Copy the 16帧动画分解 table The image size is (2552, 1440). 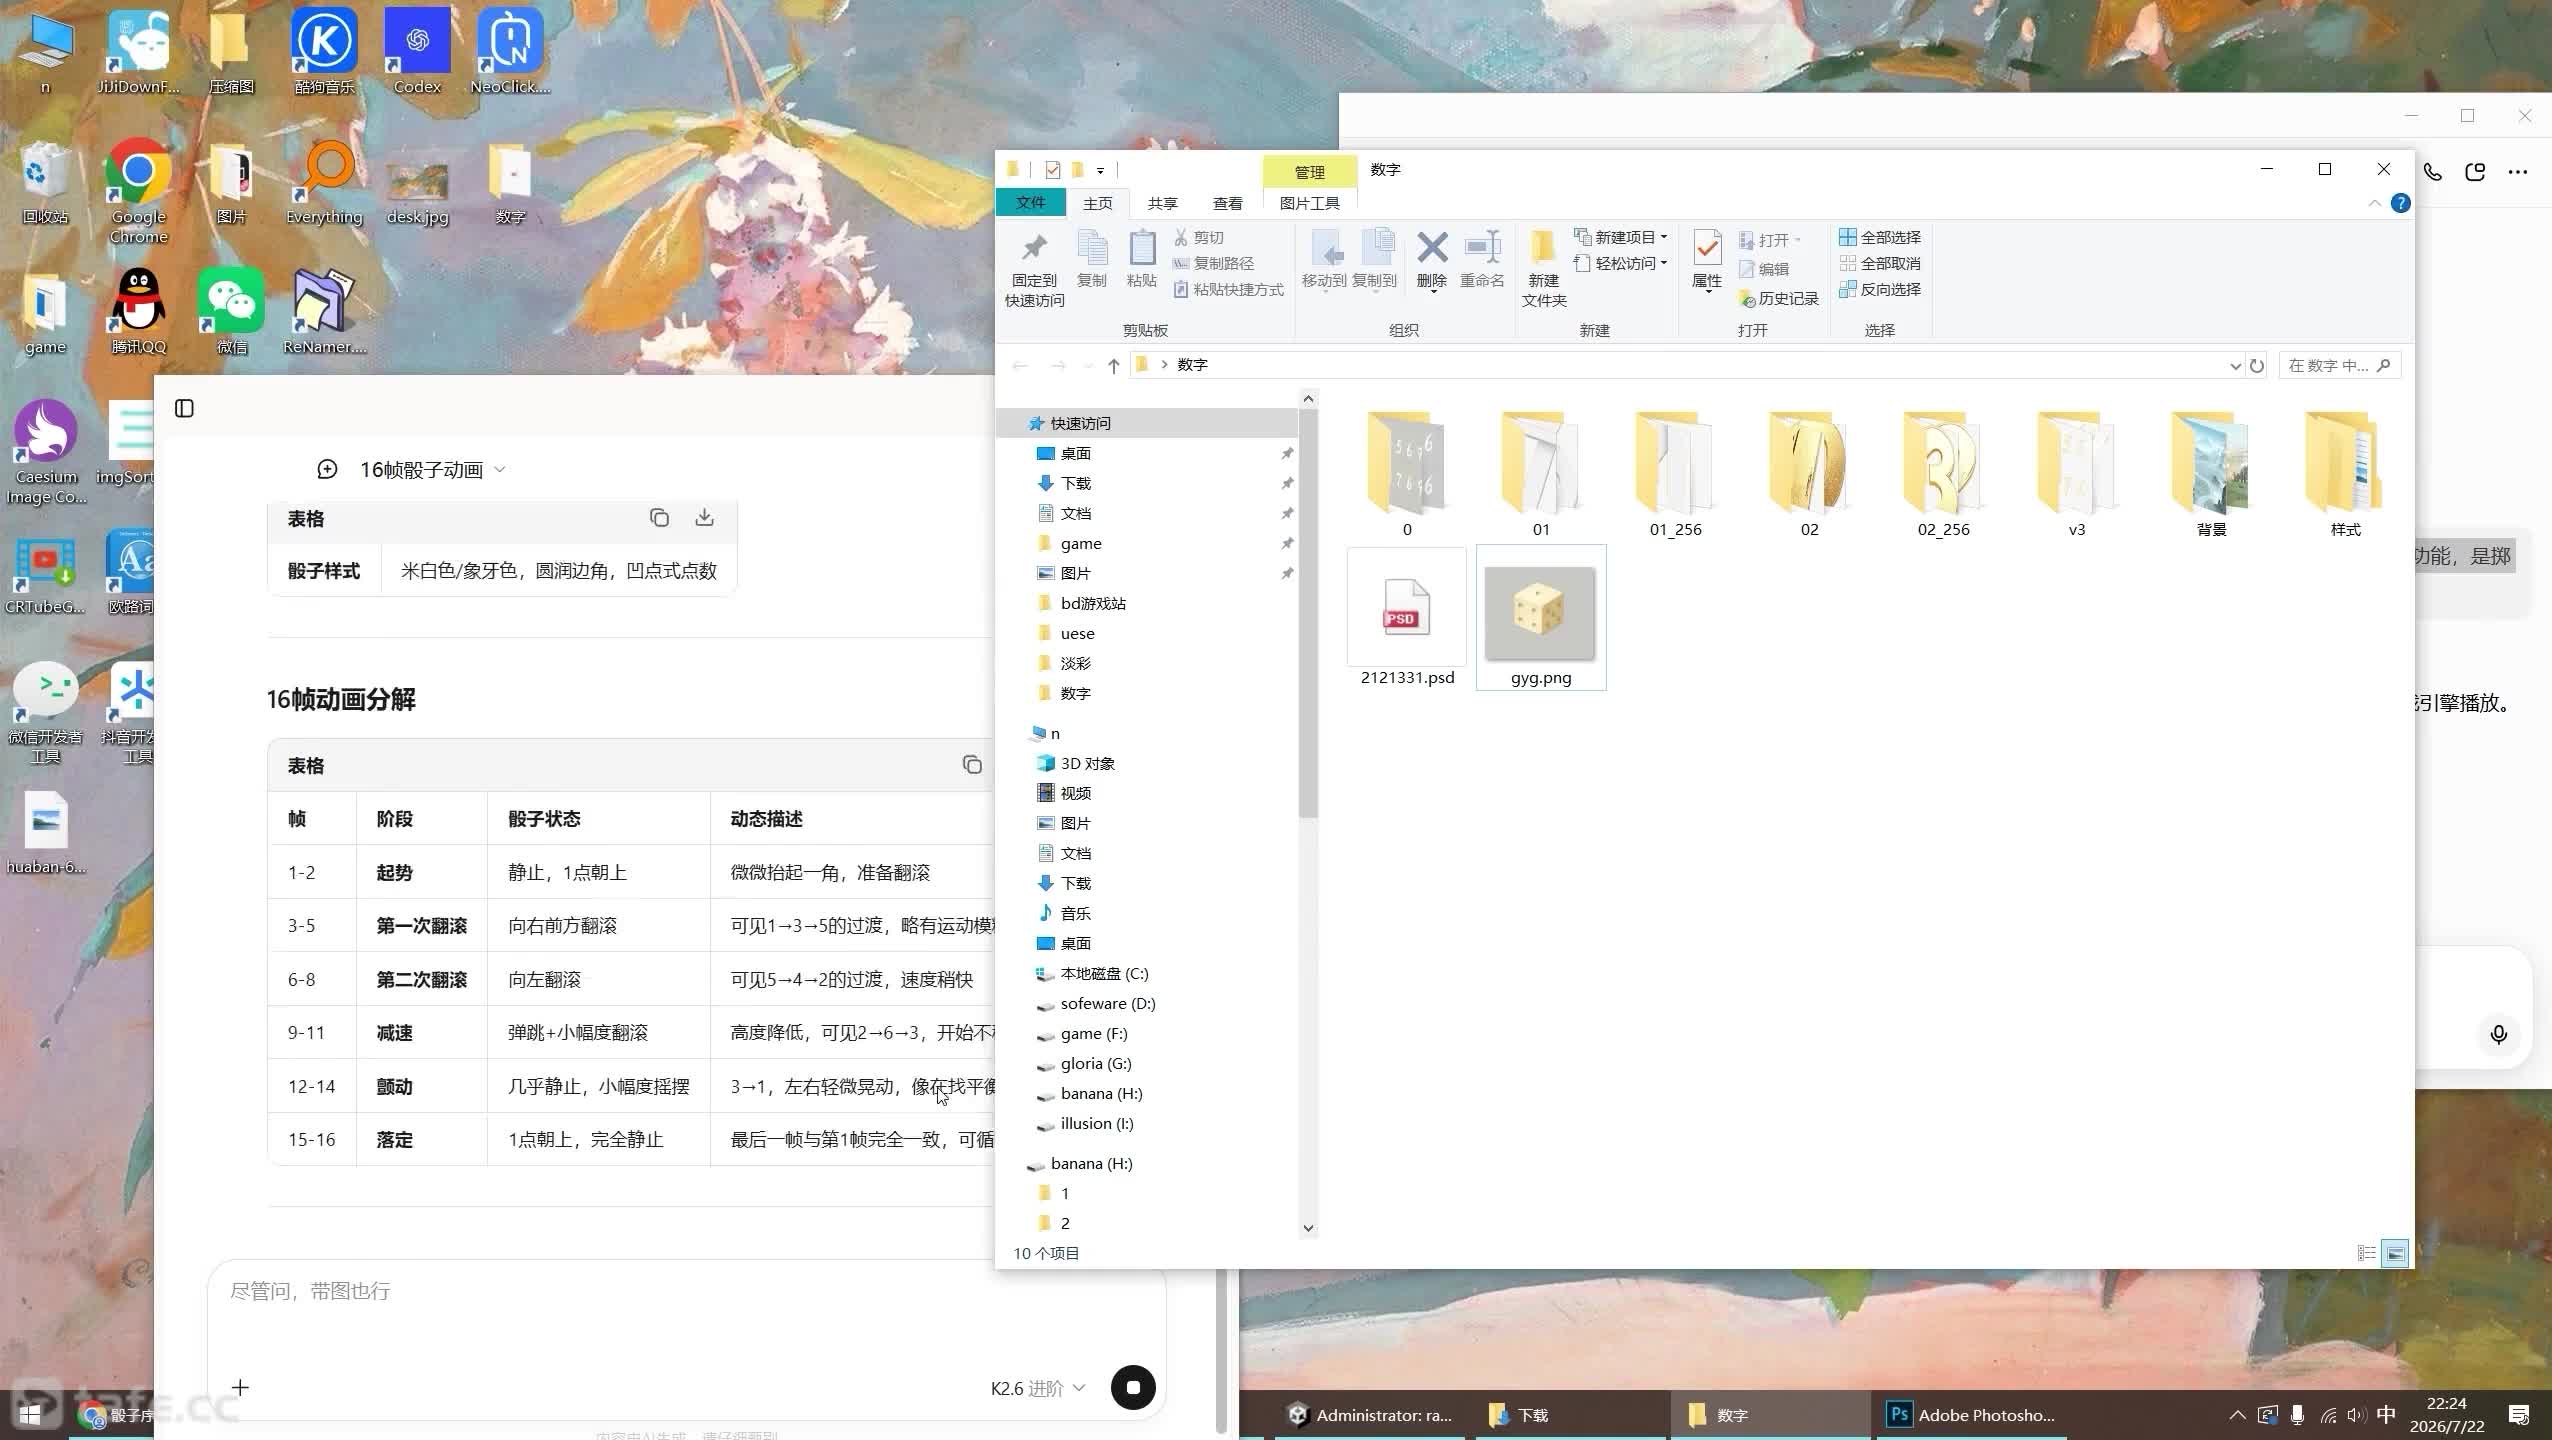pos(972,765)
